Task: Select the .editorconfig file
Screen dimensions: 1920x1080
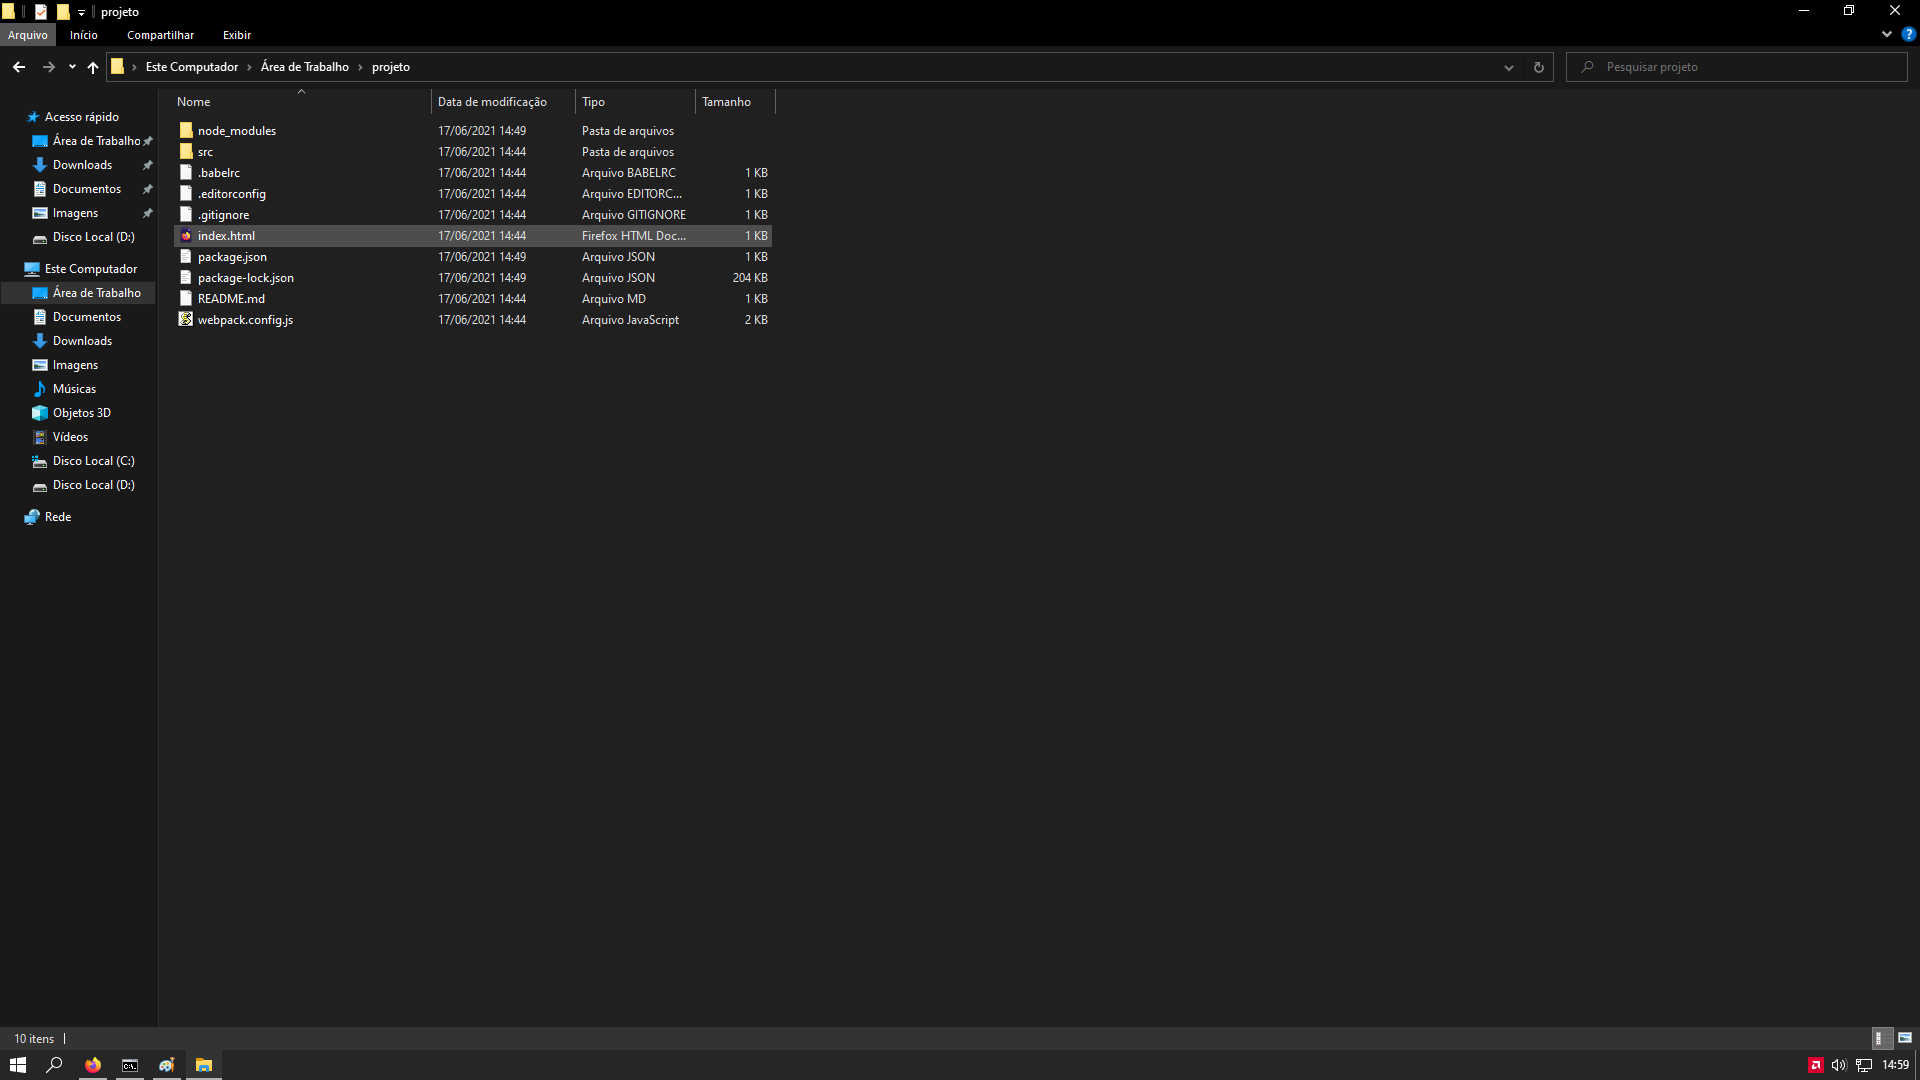Action: click(473, 194)
